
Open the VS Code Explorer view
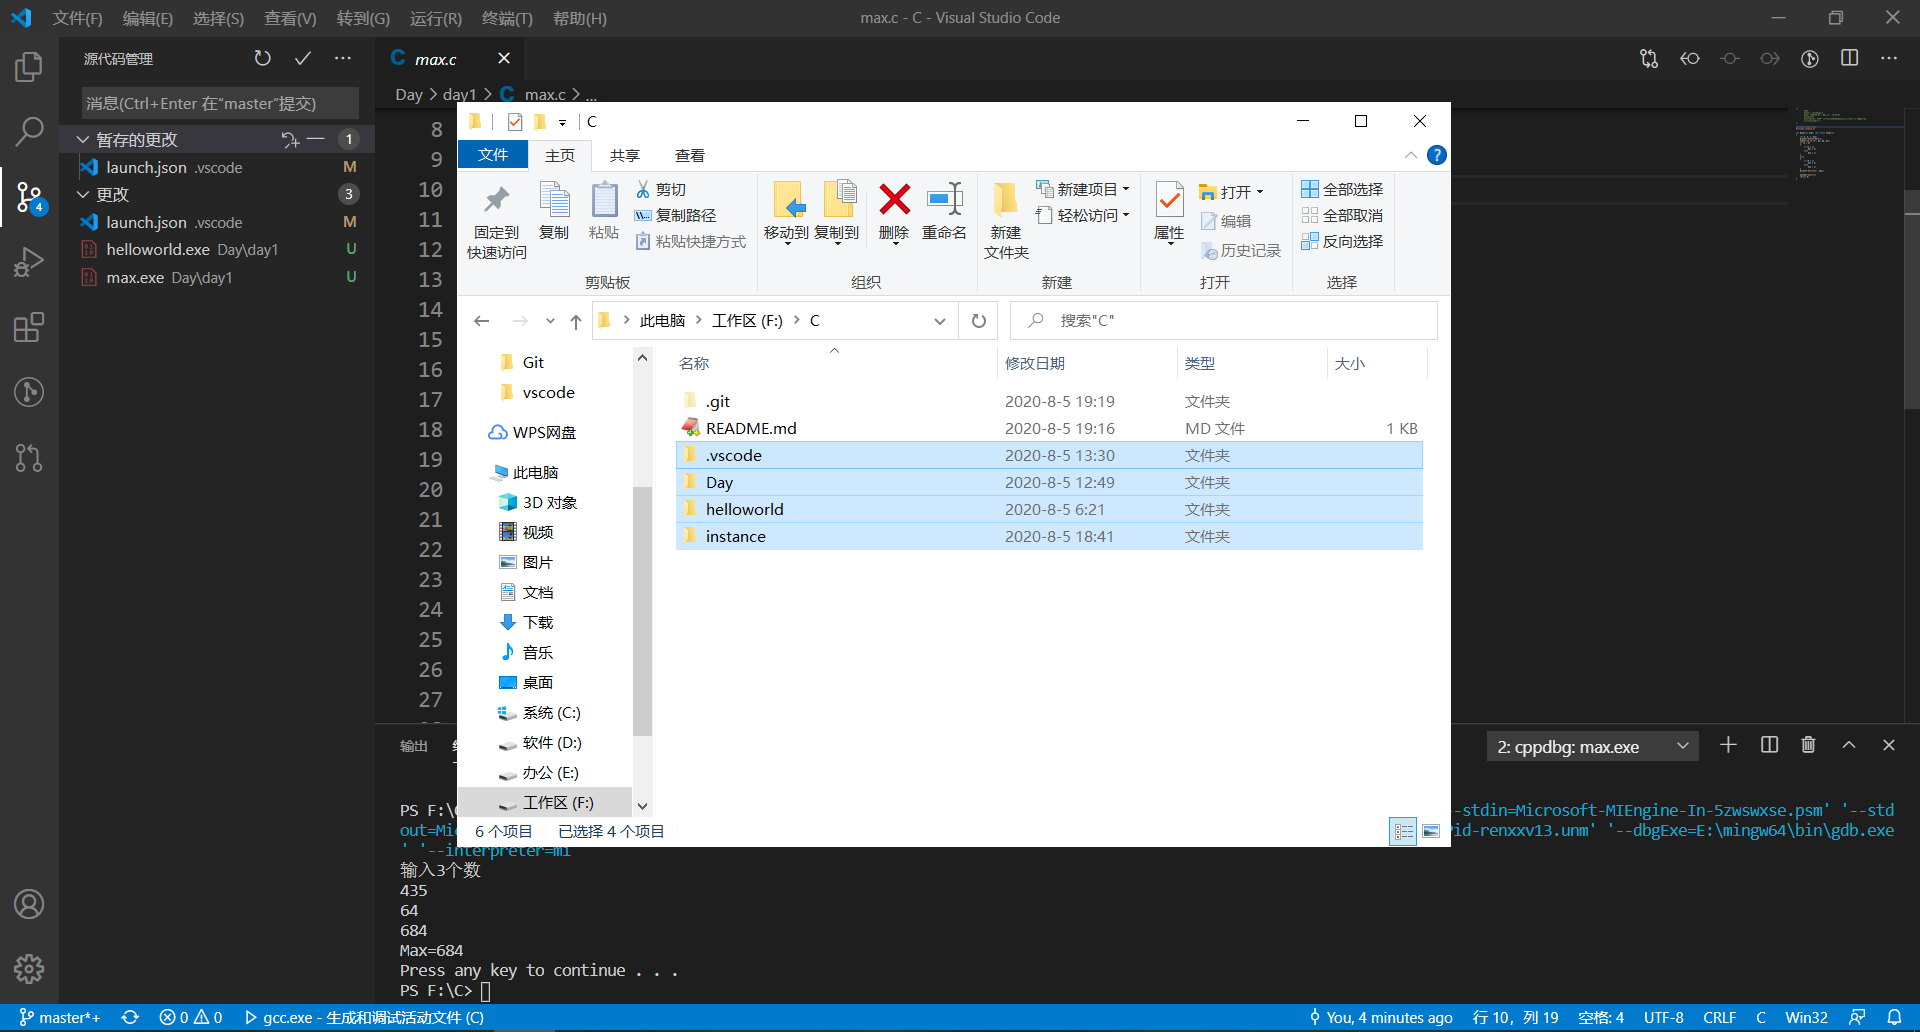(29, 68)
